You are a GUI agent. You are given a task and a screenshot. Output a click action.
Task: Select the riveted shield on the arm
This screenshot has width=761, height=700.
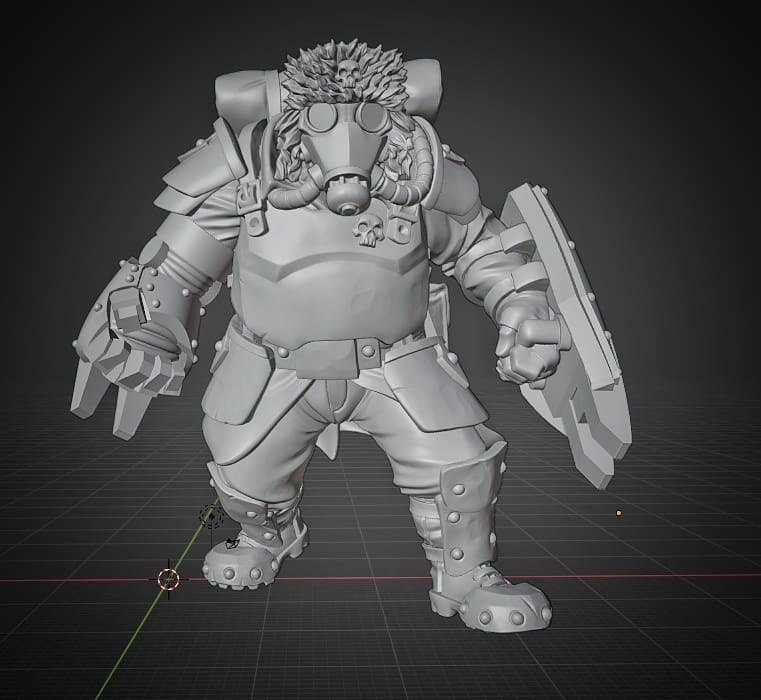(580, 330)
